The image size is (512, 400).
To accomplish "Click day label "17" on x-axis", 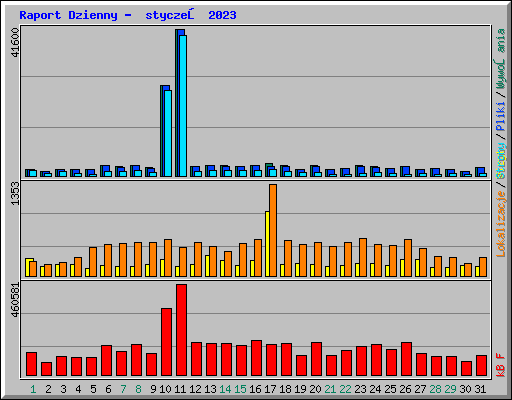I will 270,389.
